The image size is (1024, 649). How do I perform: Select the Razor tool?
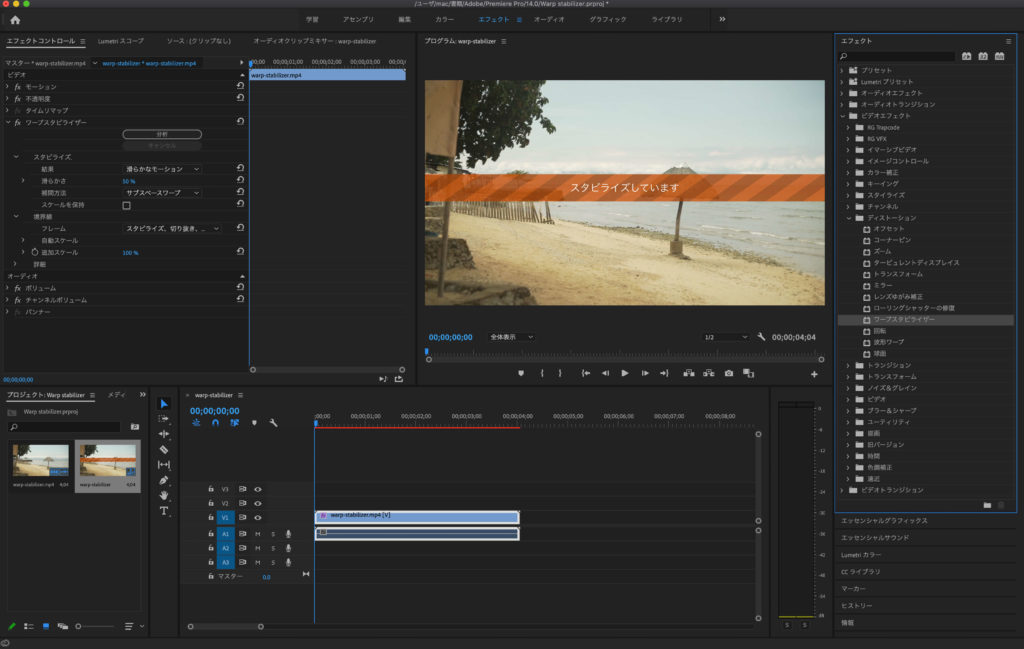(164, 450)
